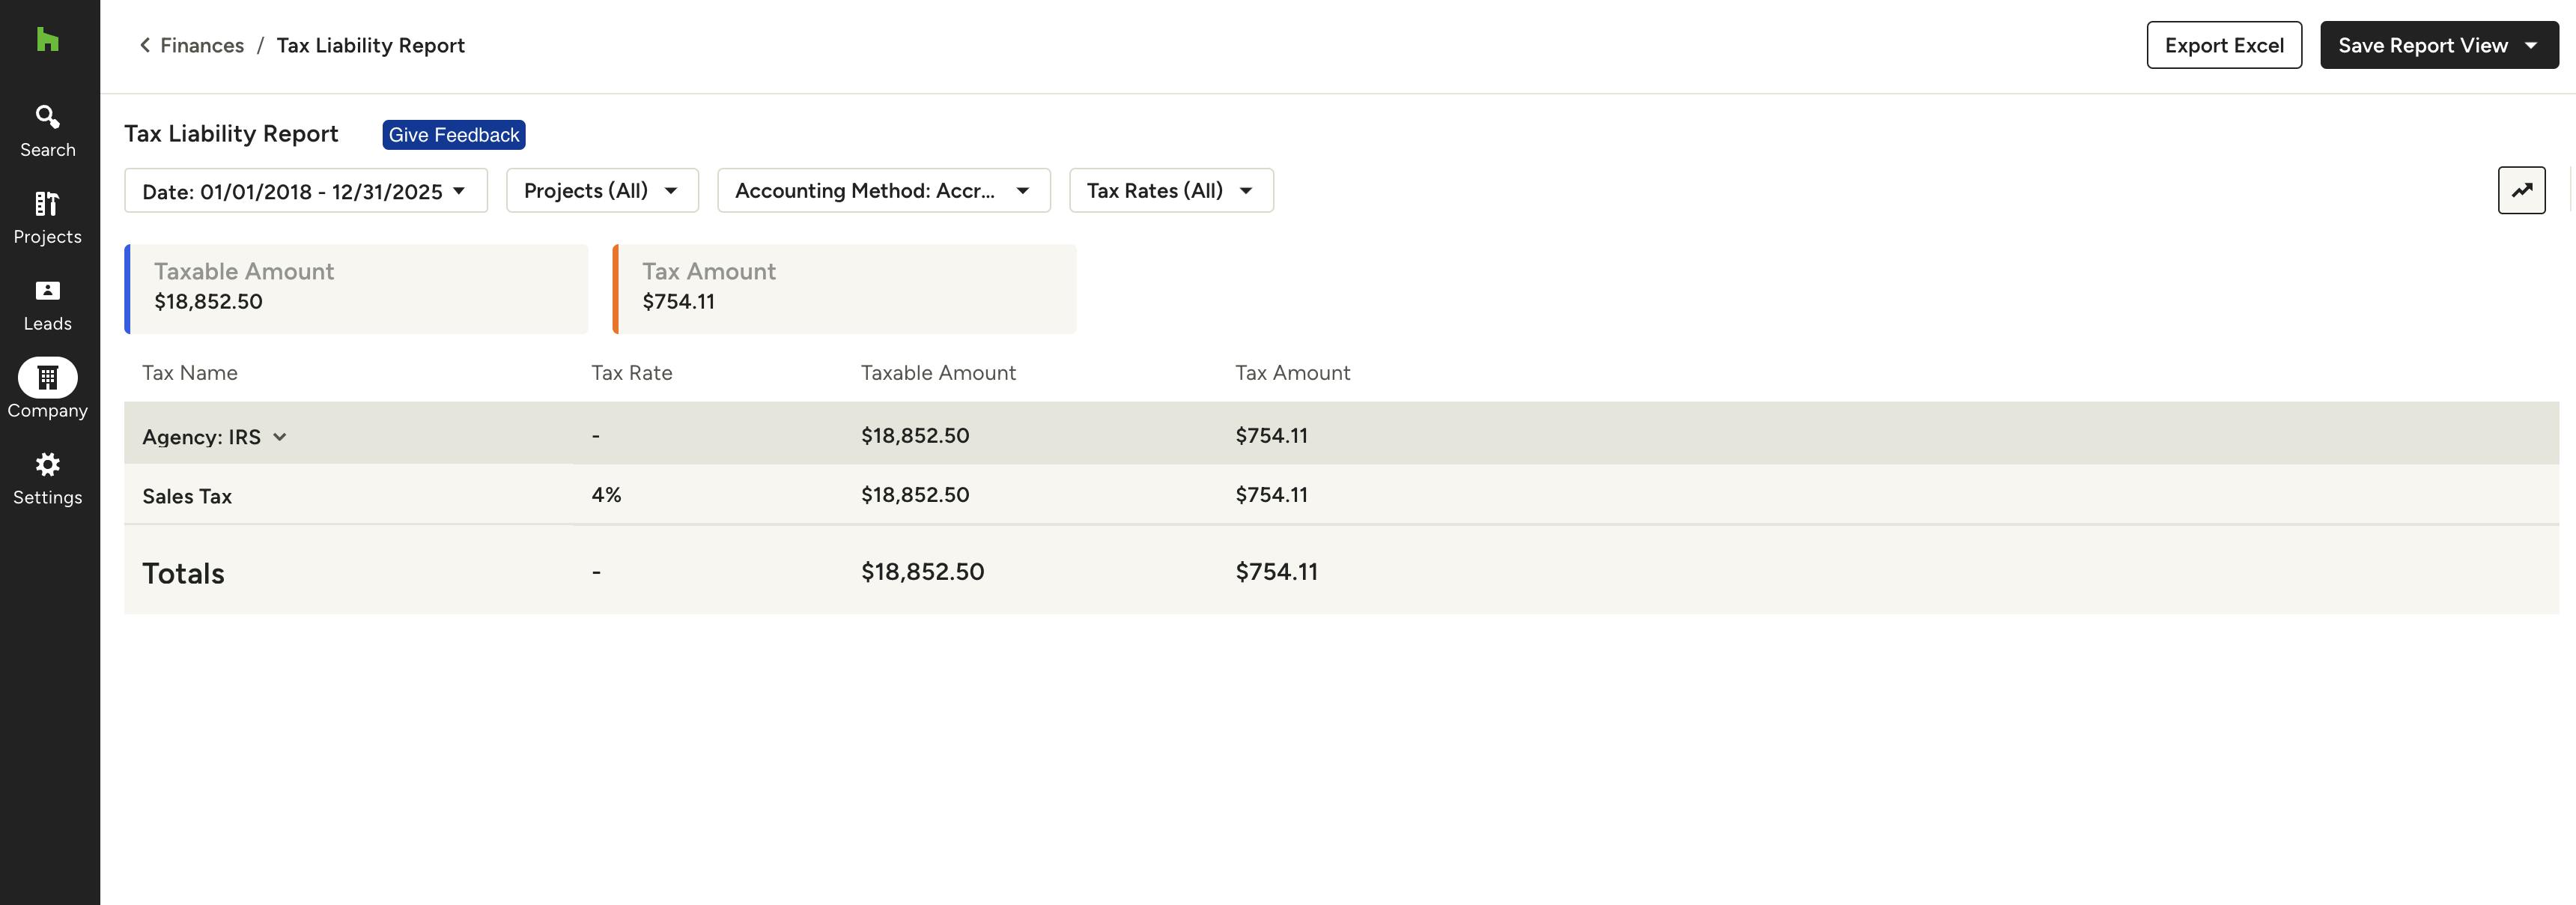Select the Taxable Amount summary card
Screen dimensions: 2576x905
[x=356, y=288]
